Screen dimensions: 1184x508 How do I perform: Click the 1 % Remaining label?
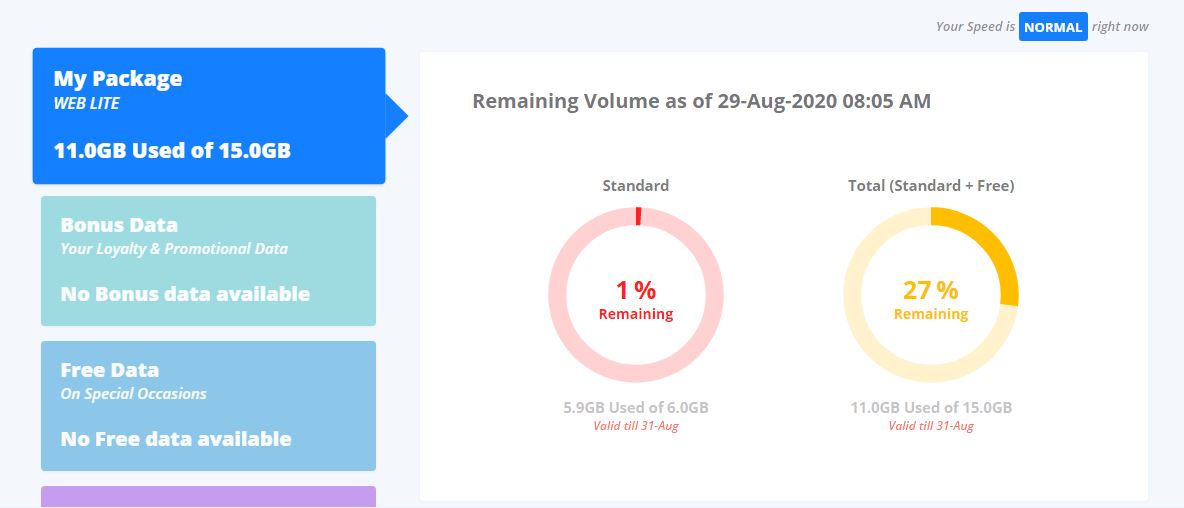[x=636, y=300]
